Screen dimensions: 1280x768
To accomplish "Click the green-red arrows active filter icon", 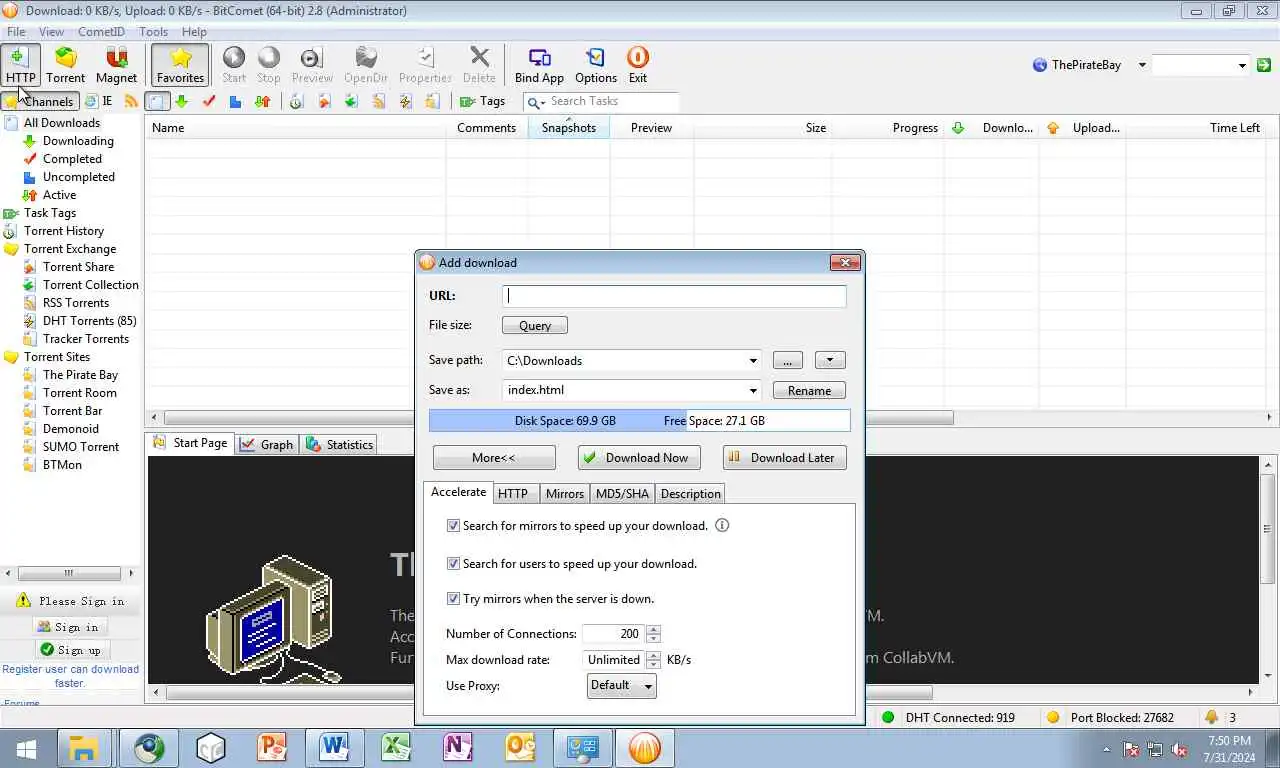I will [x=262, y=101].
